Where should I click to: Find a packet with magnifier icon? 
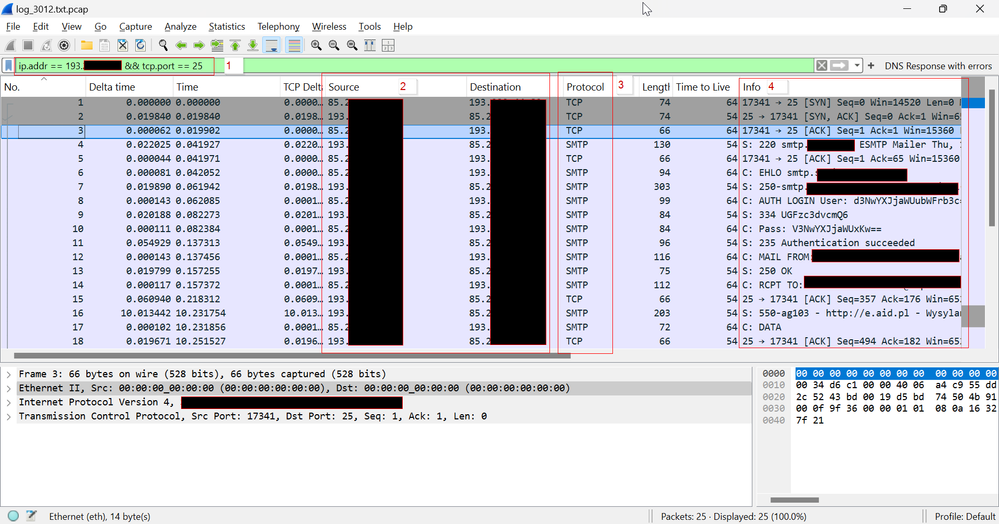163,45
